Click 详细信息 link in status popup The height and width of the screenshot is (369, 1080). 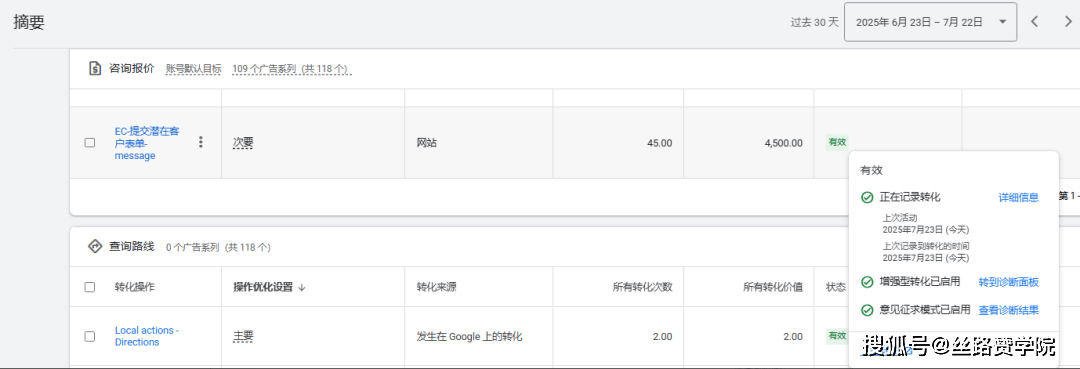(x=1019, y=198)
